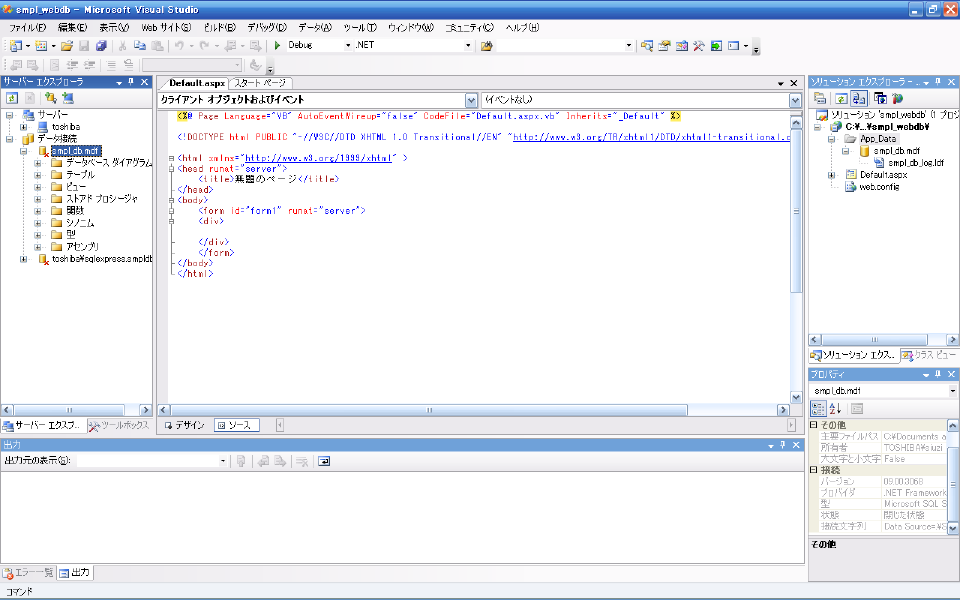Click Solution Explorer's Properties icon
The width and height of the screenshot is (960, 600).
[820, 99]
